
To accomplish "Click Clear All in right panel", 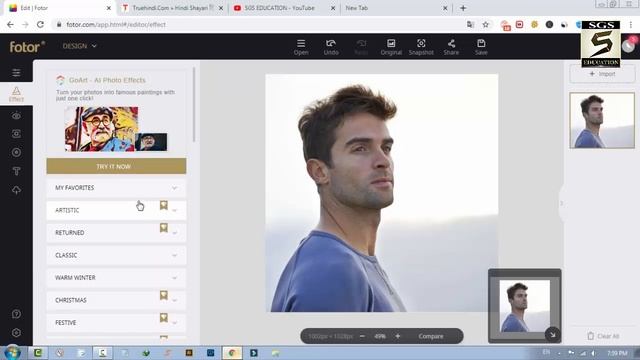I will [x=603, y=336].
